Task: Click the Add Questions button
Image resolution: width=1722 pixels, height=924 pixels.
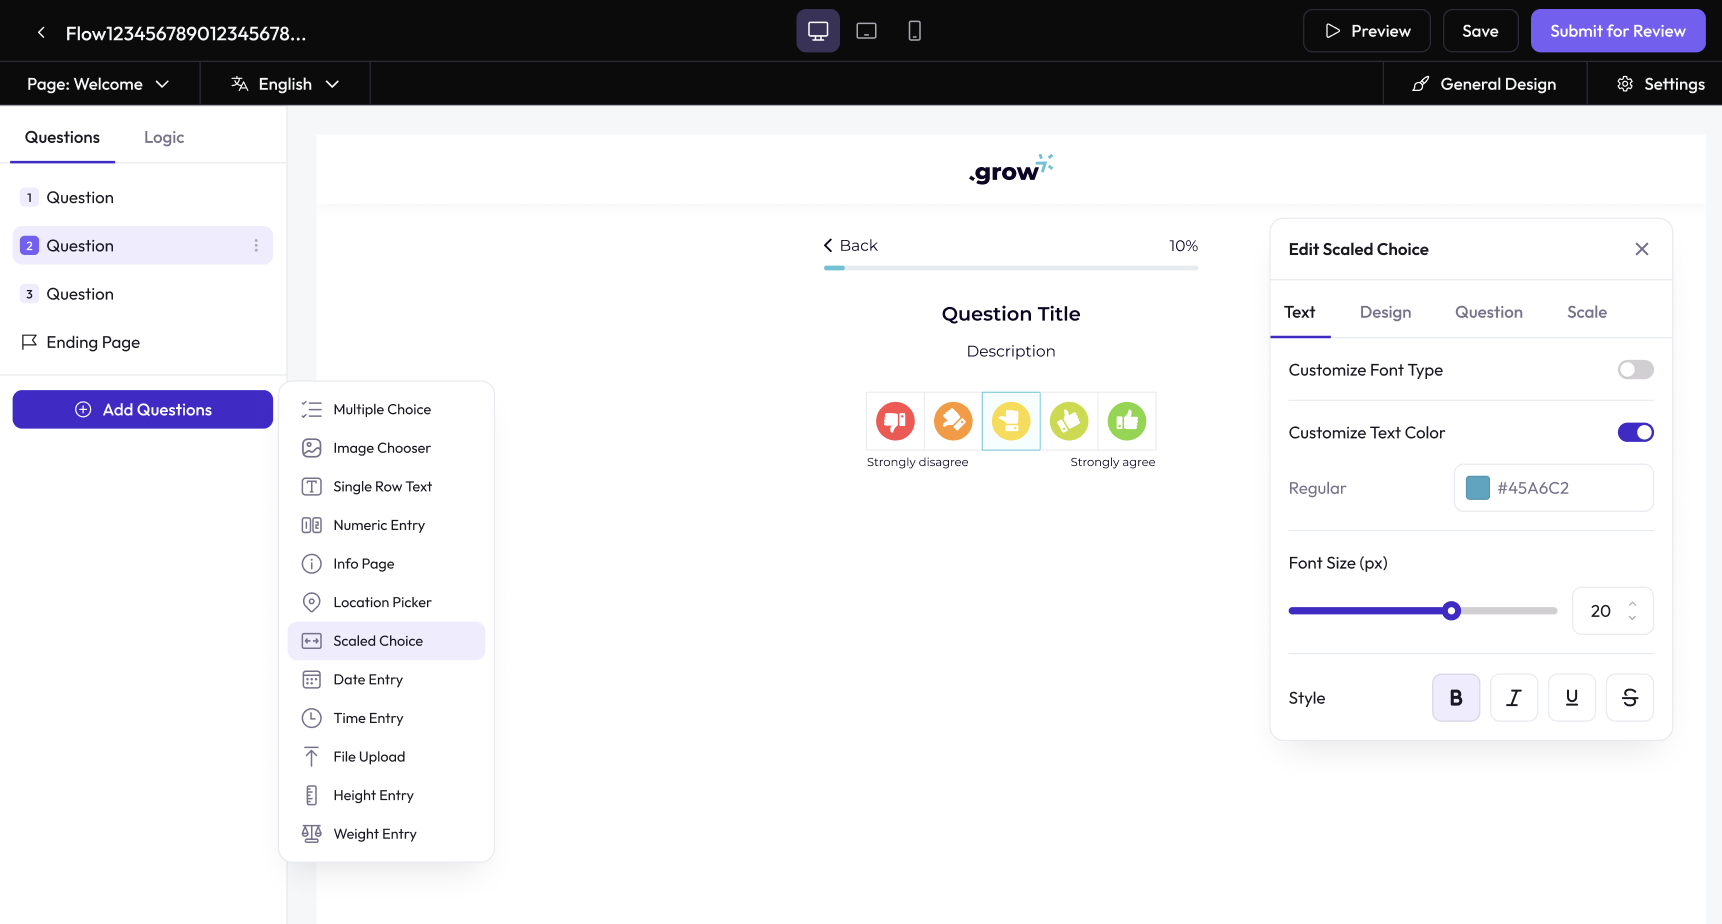Action: [142, 410]
